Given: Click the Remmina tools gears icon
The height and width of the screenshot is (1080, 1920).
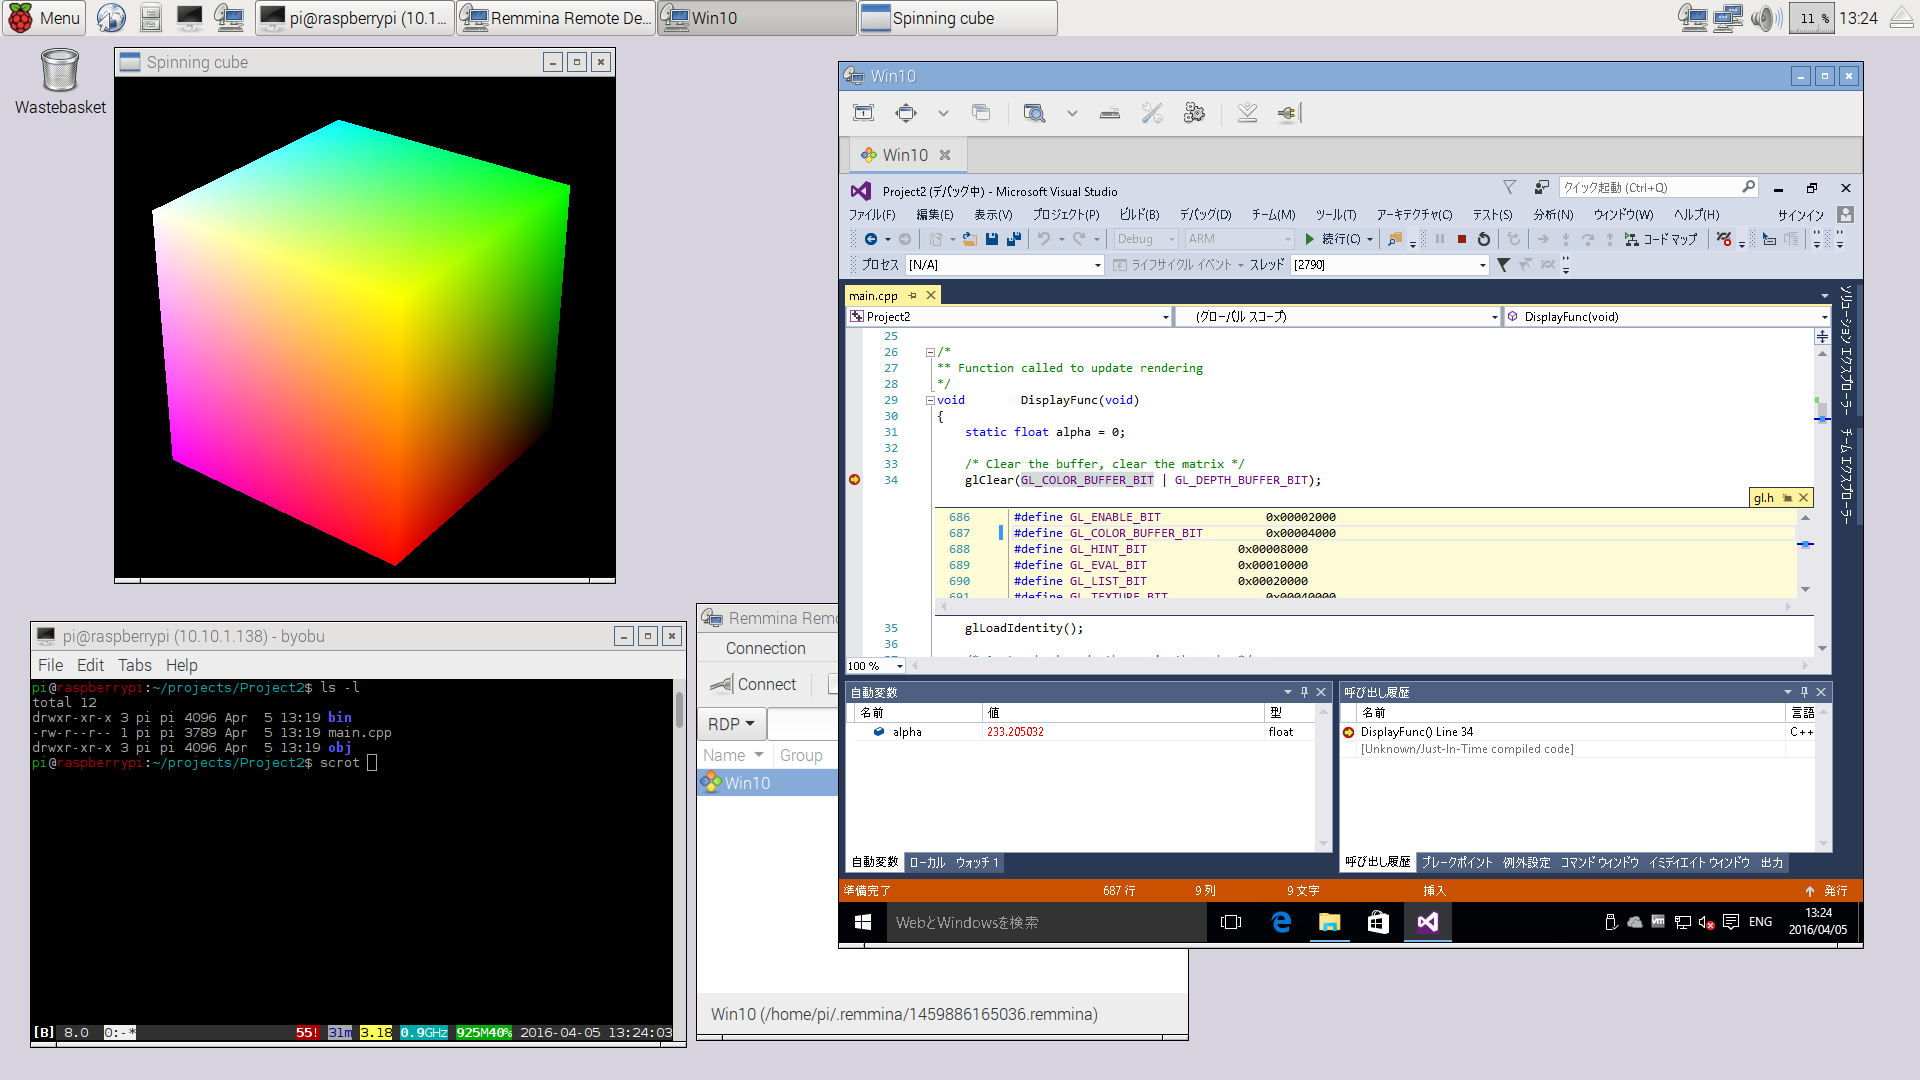Looking at the screenshot, I should [x=1194, y=113].
